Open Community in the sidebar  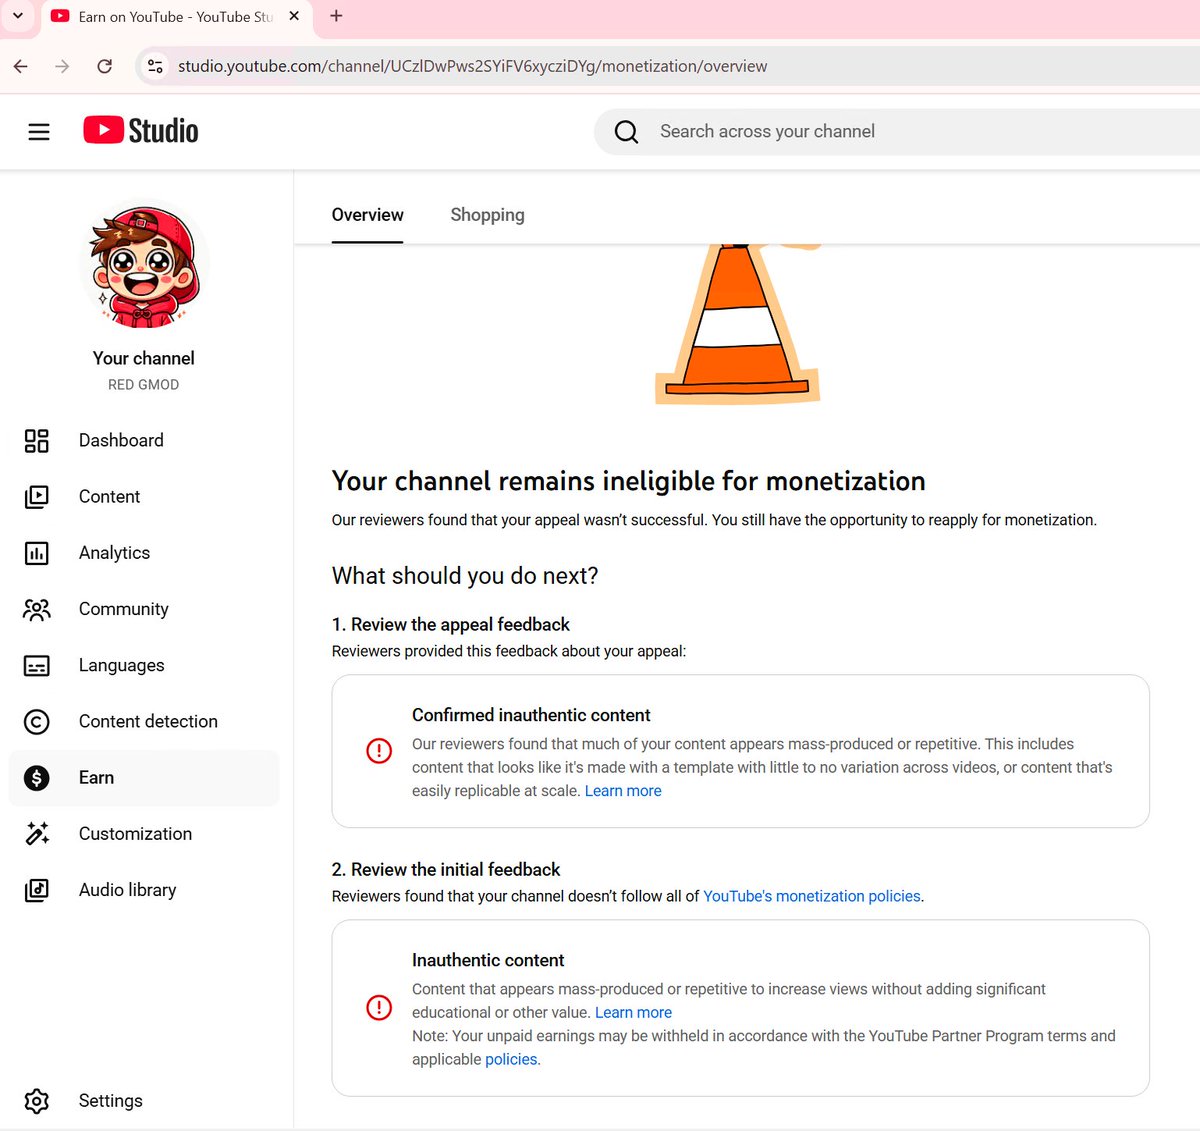(x=144, y=609)
